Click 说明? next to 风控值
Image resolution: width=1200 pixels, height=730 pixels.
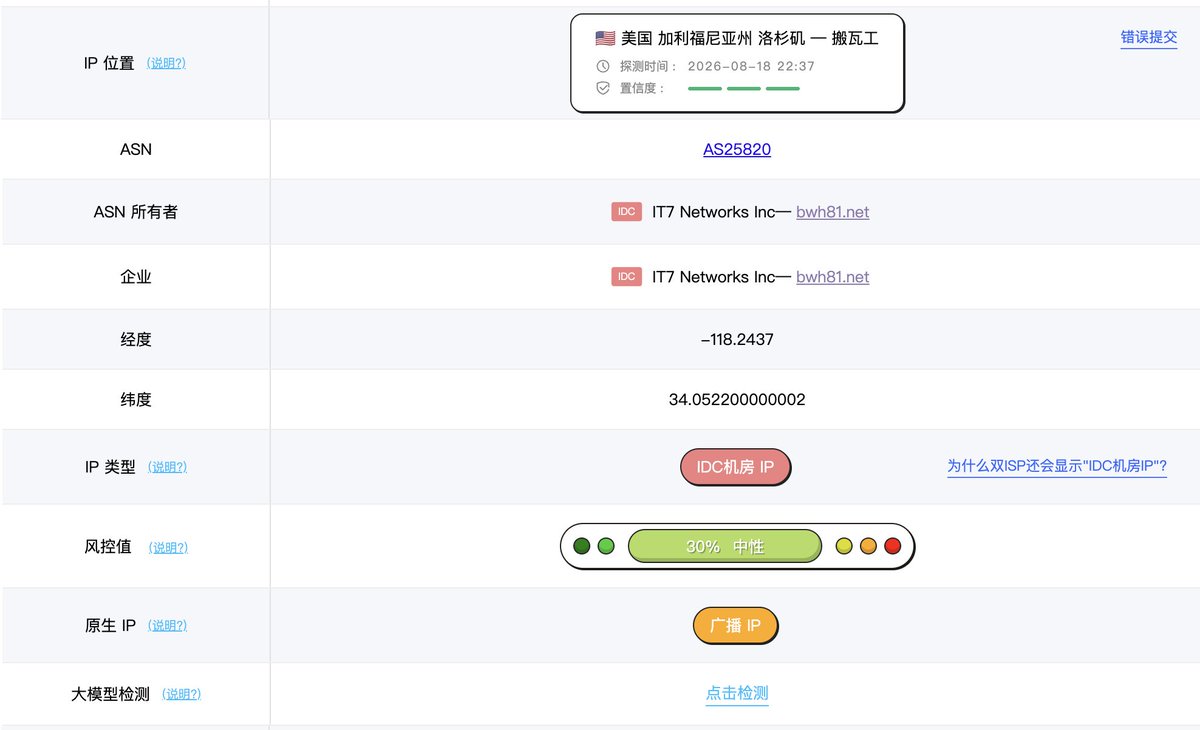pos(168,548)
